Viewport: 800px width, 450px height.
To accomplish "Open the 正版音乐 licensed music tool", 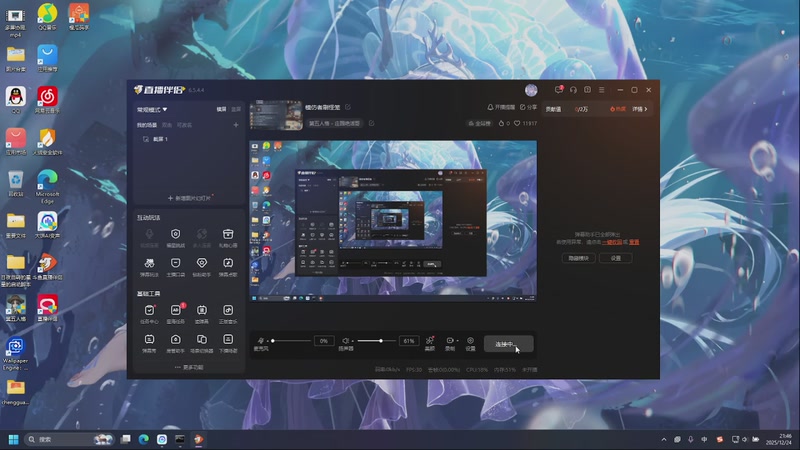I will [x=228, y=313].
